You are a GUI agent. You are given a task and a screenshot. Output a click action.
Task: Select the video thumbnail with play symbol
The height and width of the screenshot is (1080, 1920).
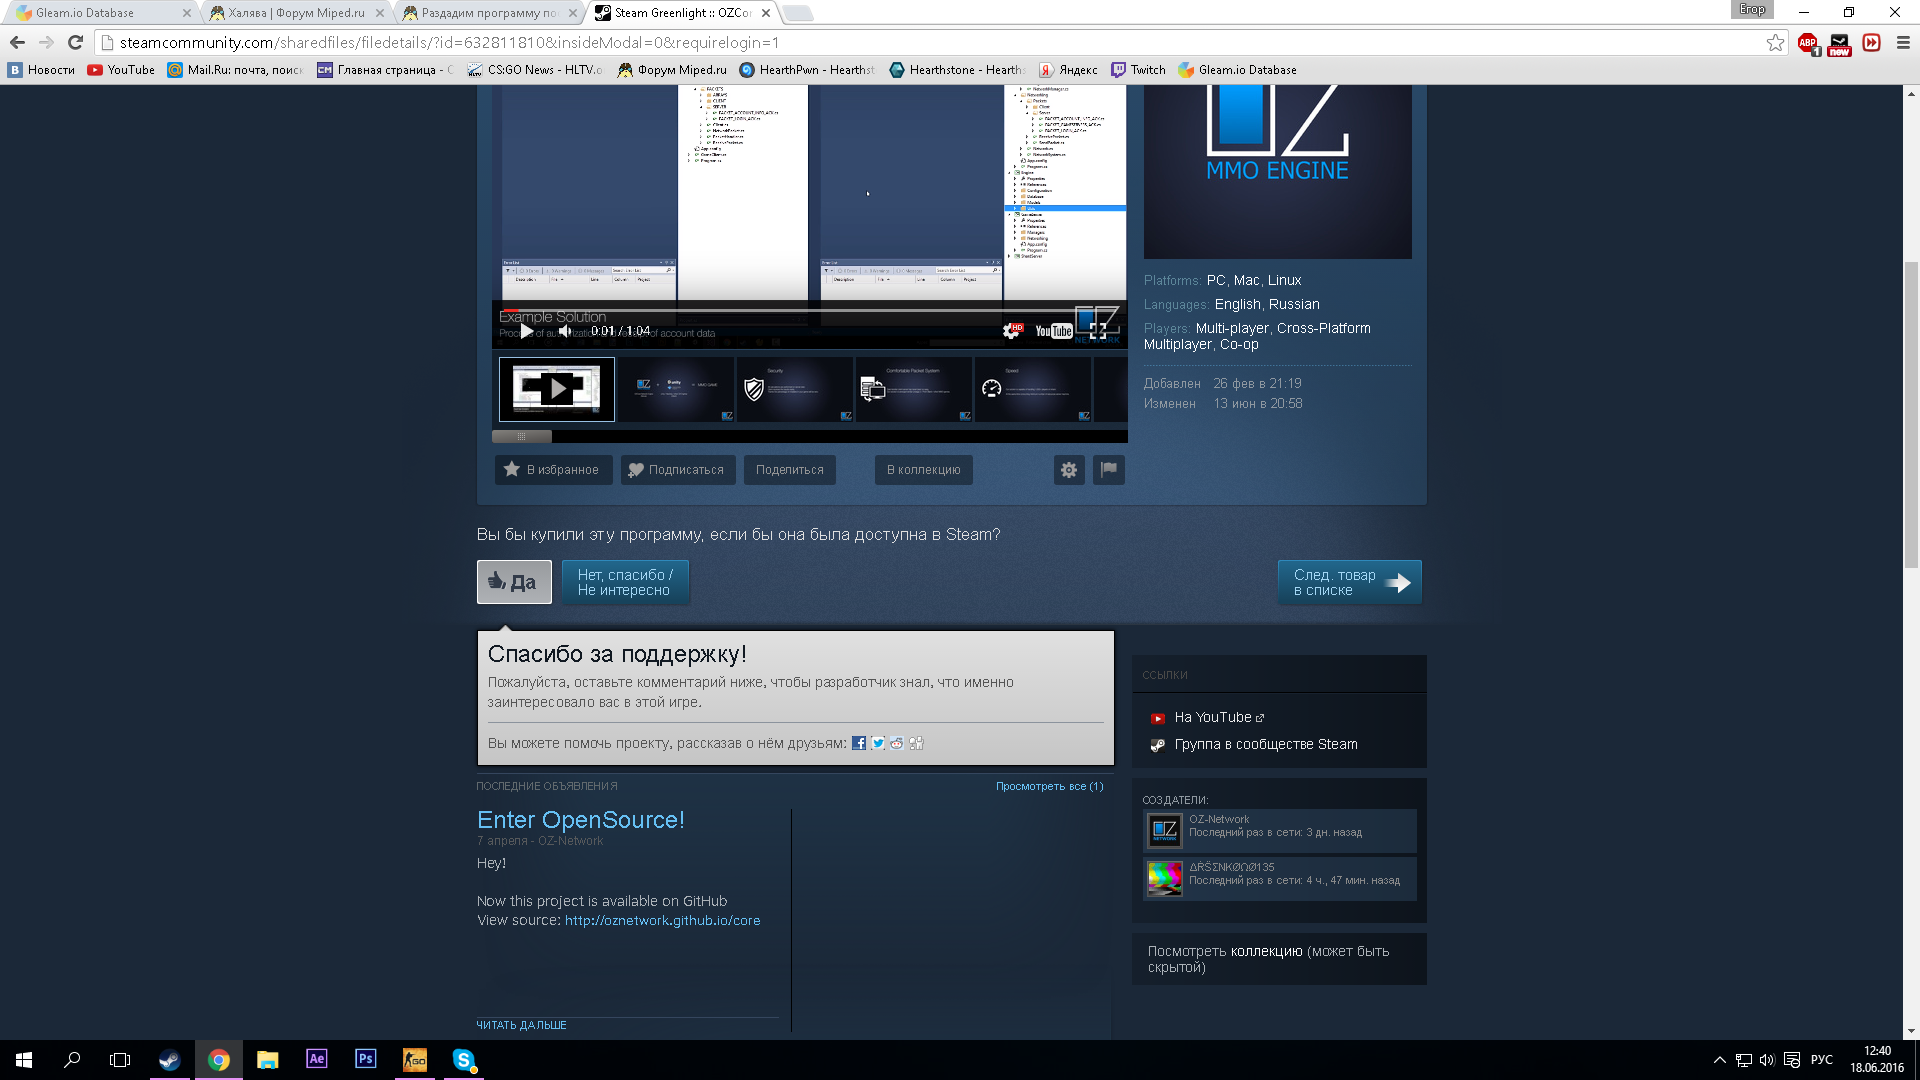pyautogui.click(x=557, y=389)
